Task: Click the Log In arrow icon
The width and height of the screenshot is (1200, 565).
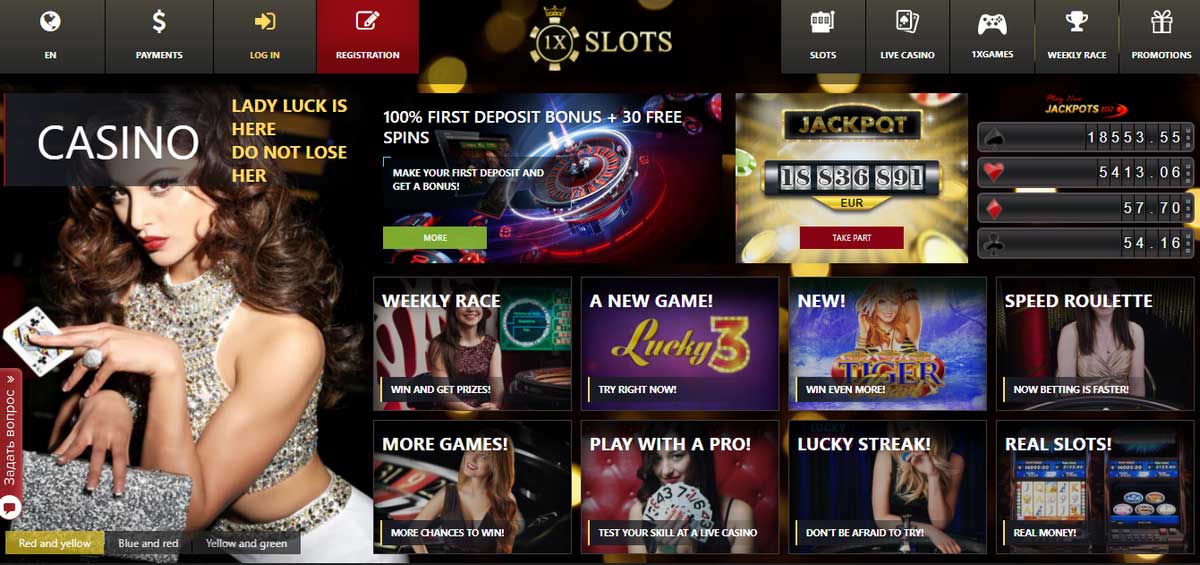Action: [265, 21]
